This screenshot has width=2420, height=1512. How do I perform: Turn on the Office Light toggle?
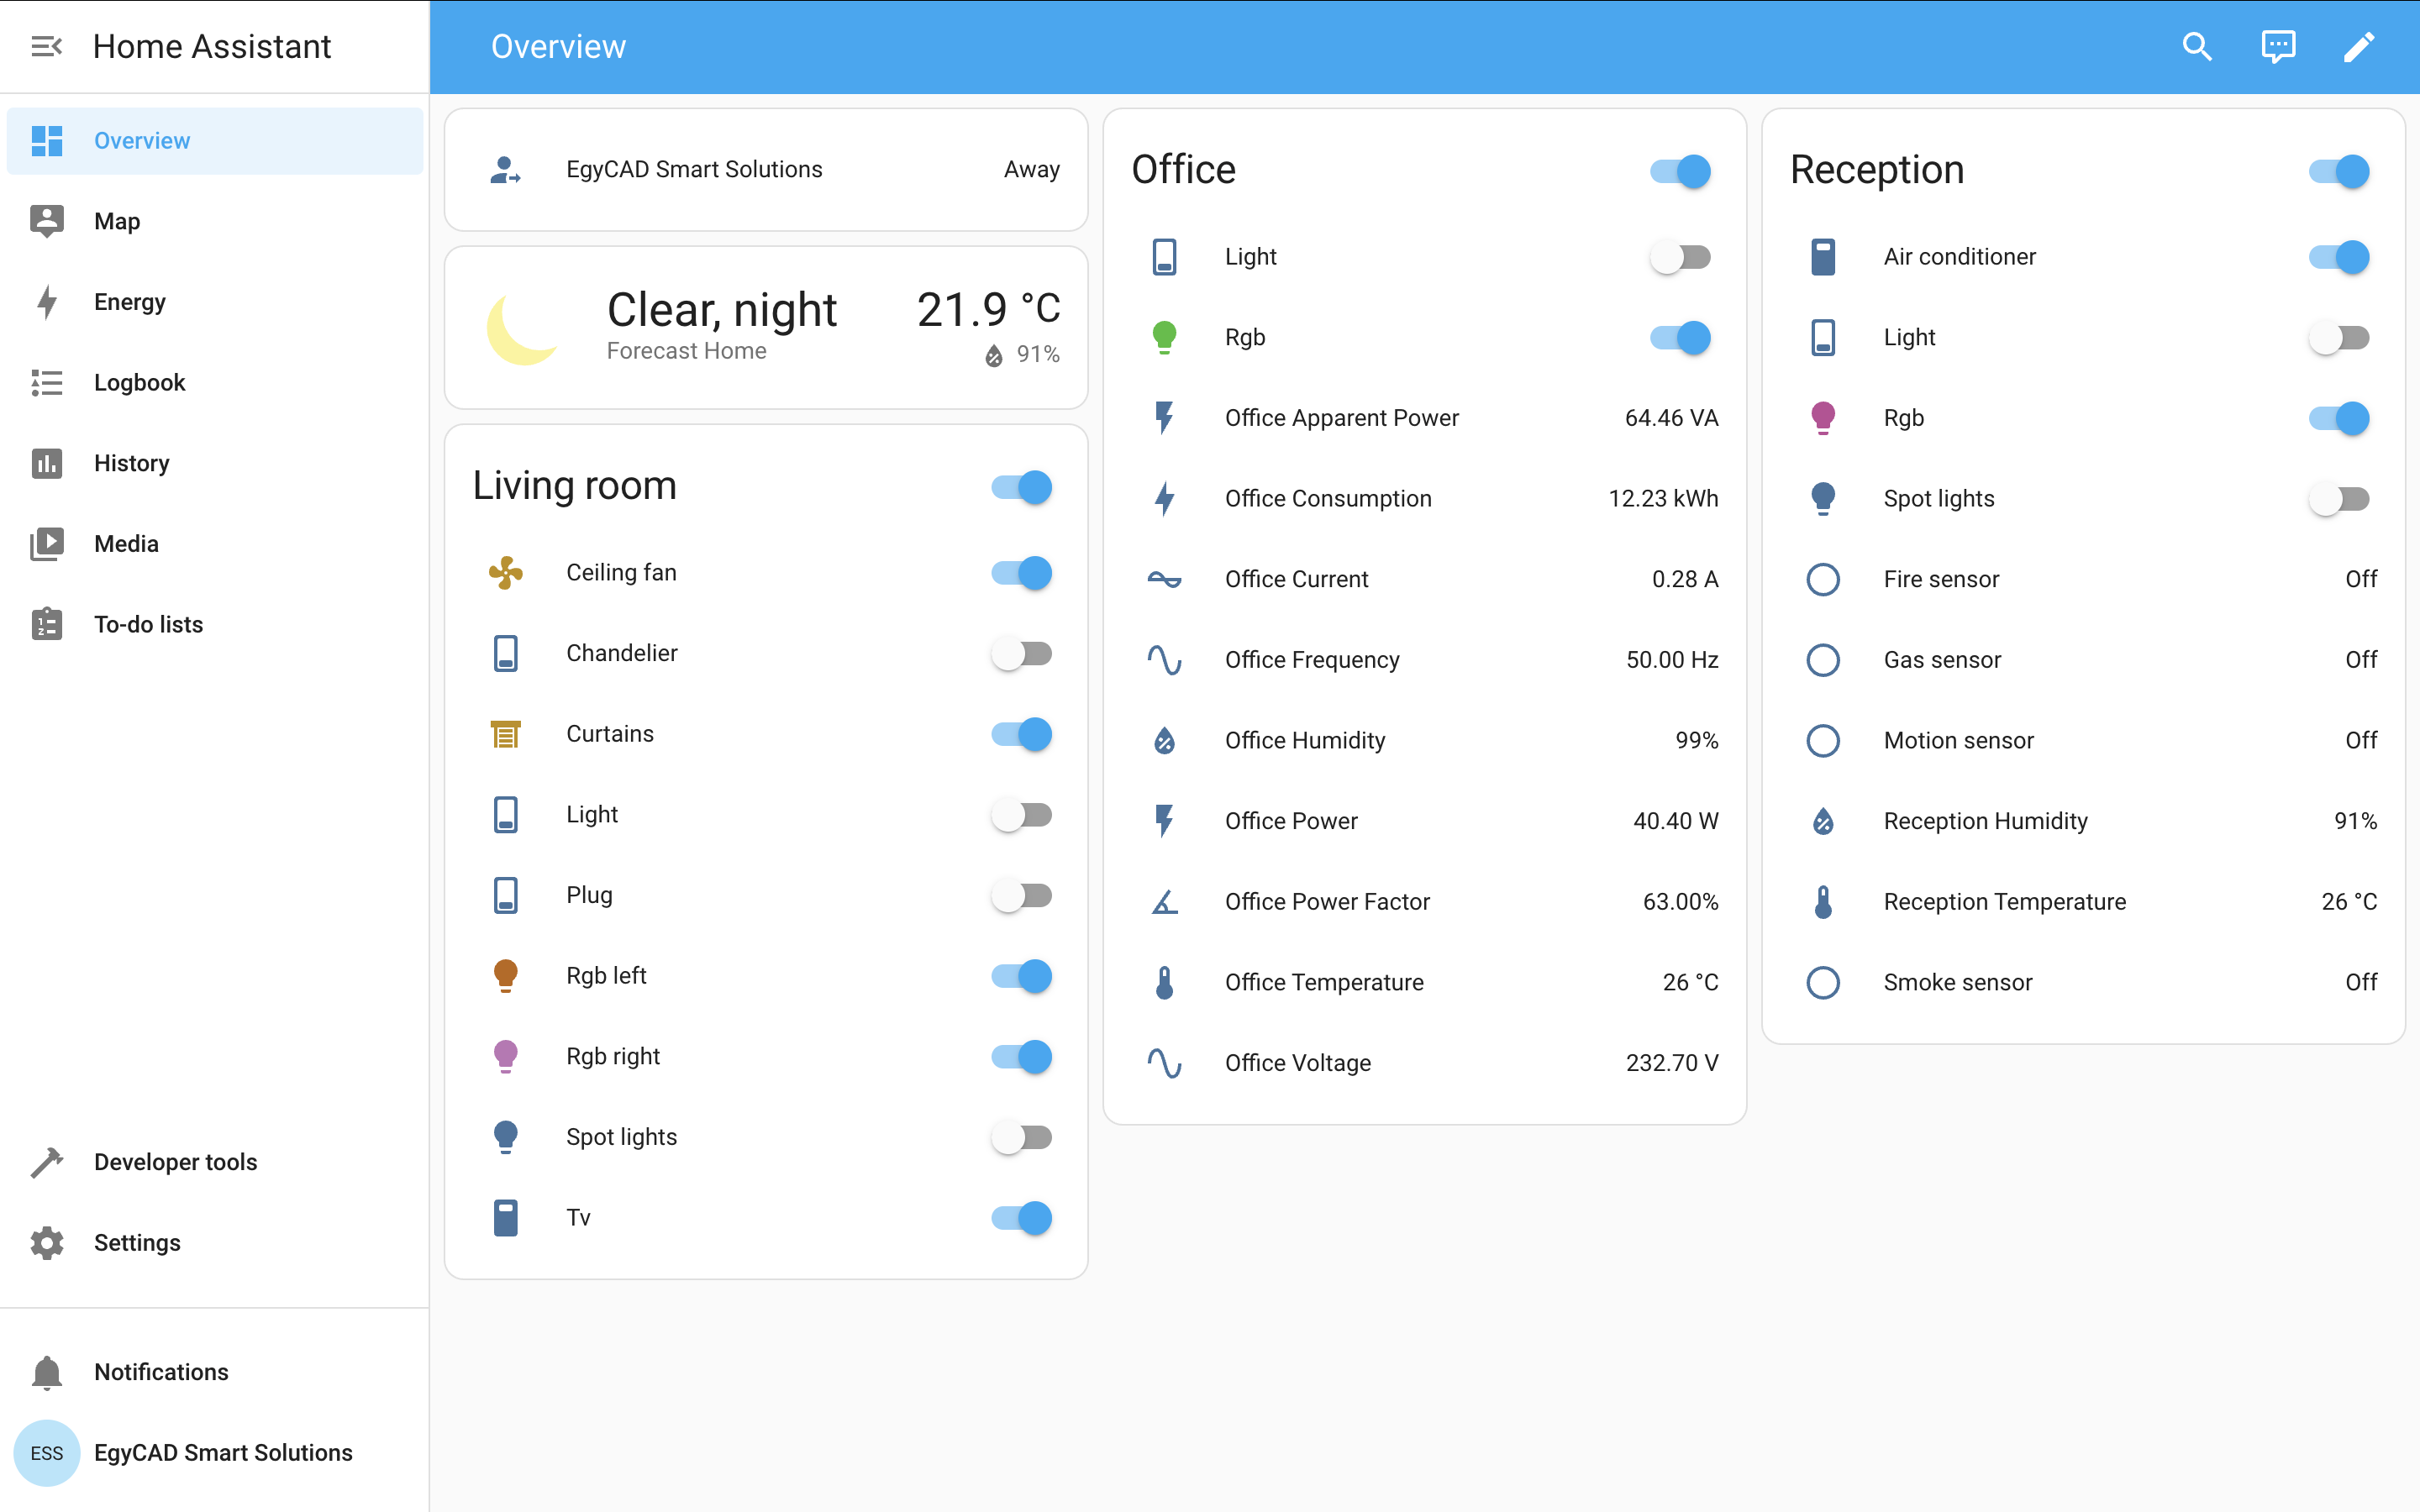[1680, 256]
